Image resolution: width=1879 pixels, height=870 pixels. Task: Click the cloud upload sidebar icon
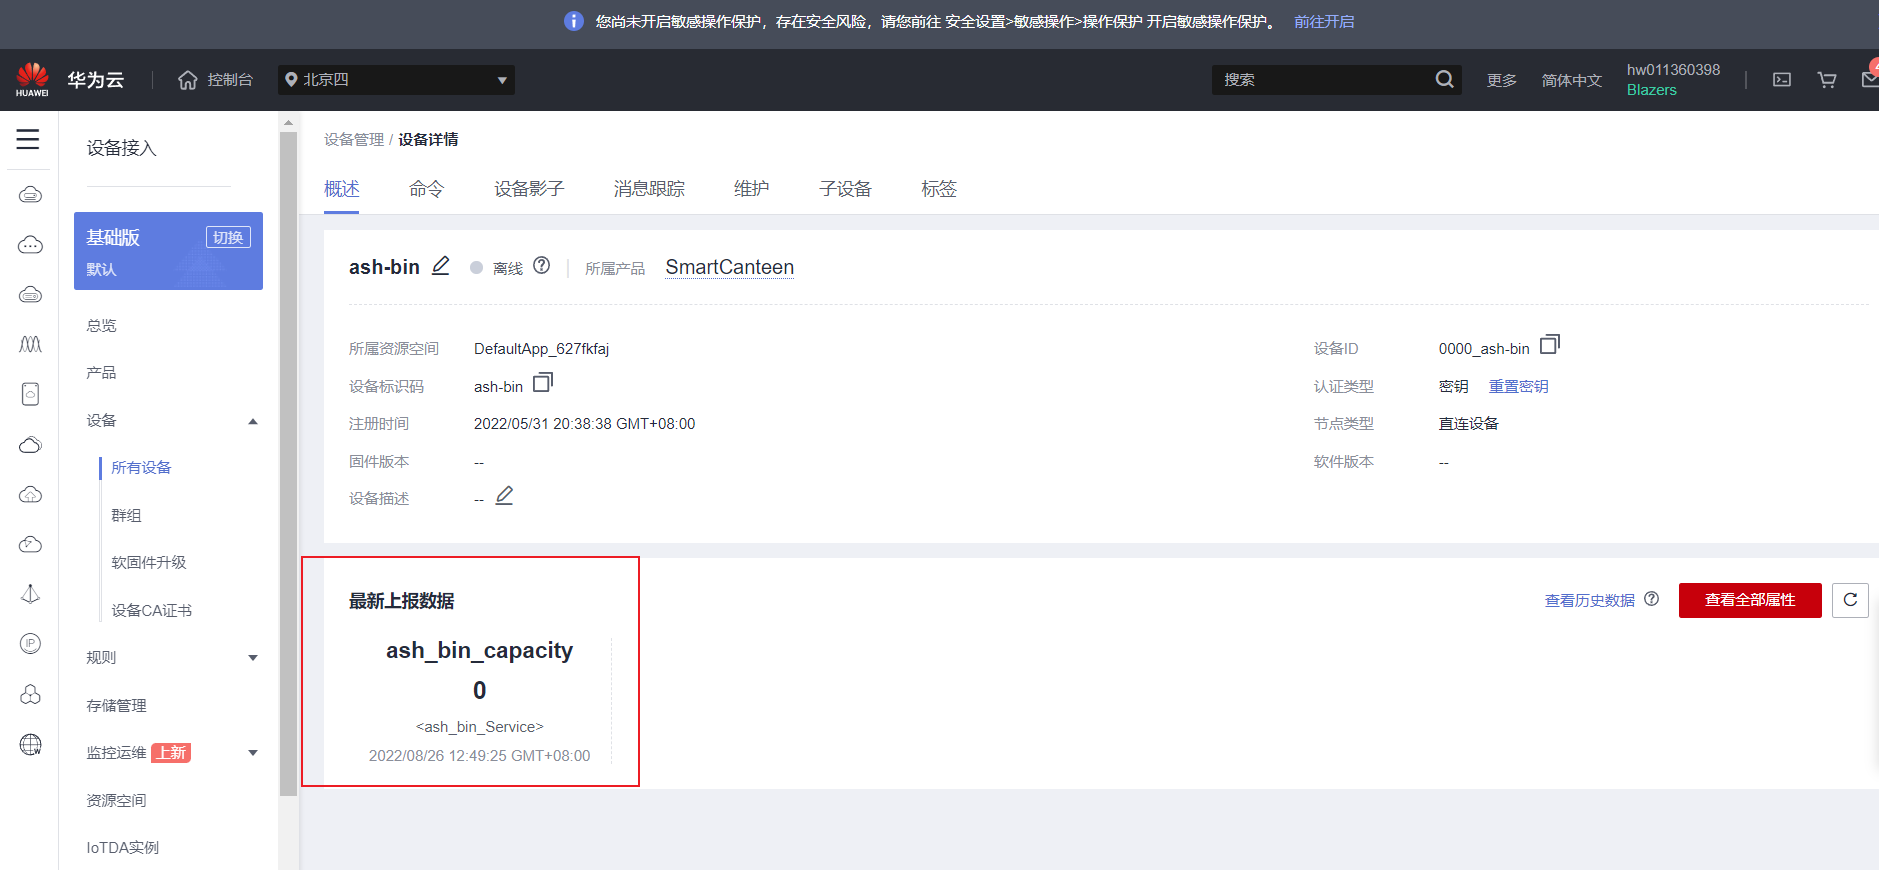tap(30, 494)
